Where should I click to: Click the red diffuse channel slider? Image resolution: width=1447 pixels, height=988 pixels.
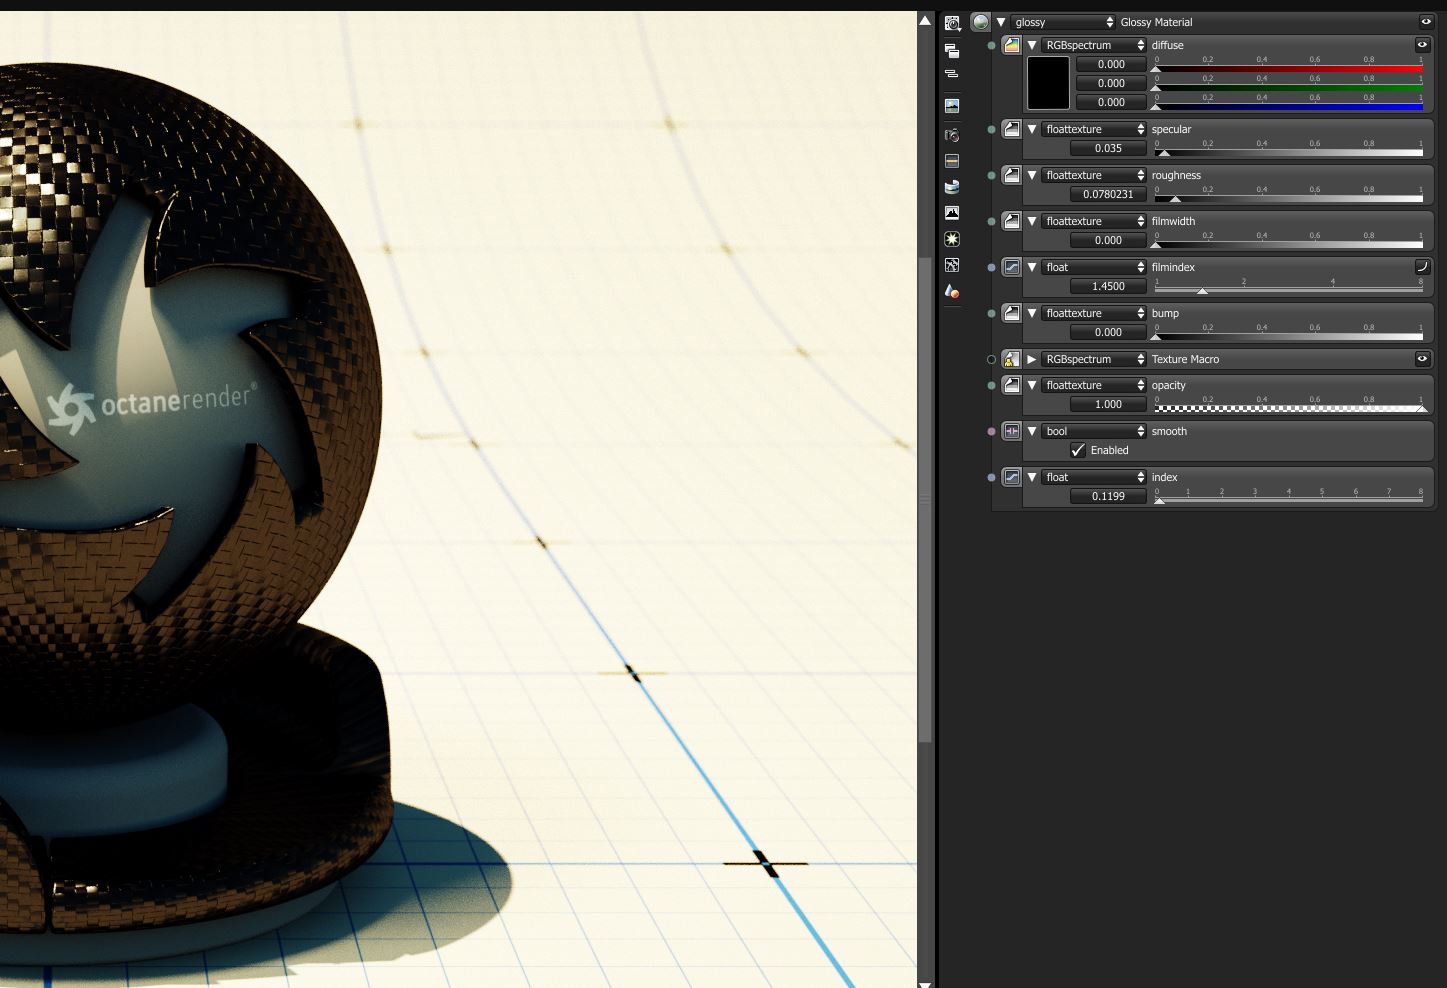tap(1289, 69)
